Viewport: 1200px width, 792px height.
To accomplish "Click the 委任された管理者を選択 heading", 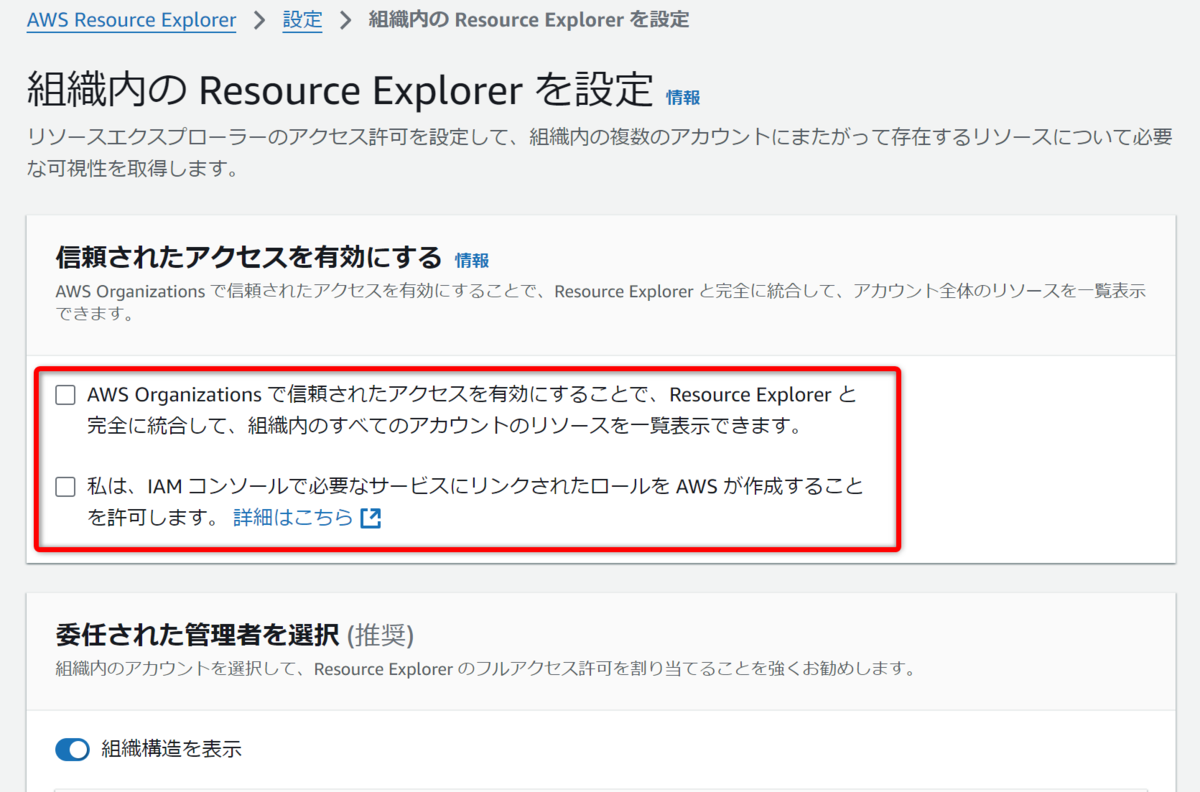I will [x=200, y=634].
